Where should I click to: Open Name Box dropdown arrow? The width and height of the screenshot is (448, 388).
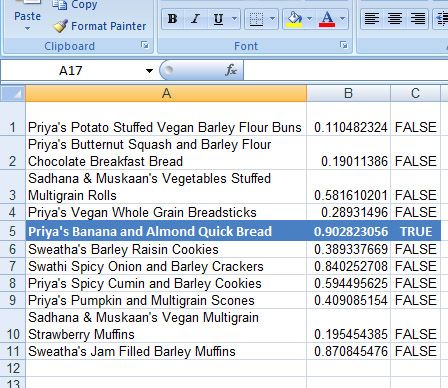149,71
